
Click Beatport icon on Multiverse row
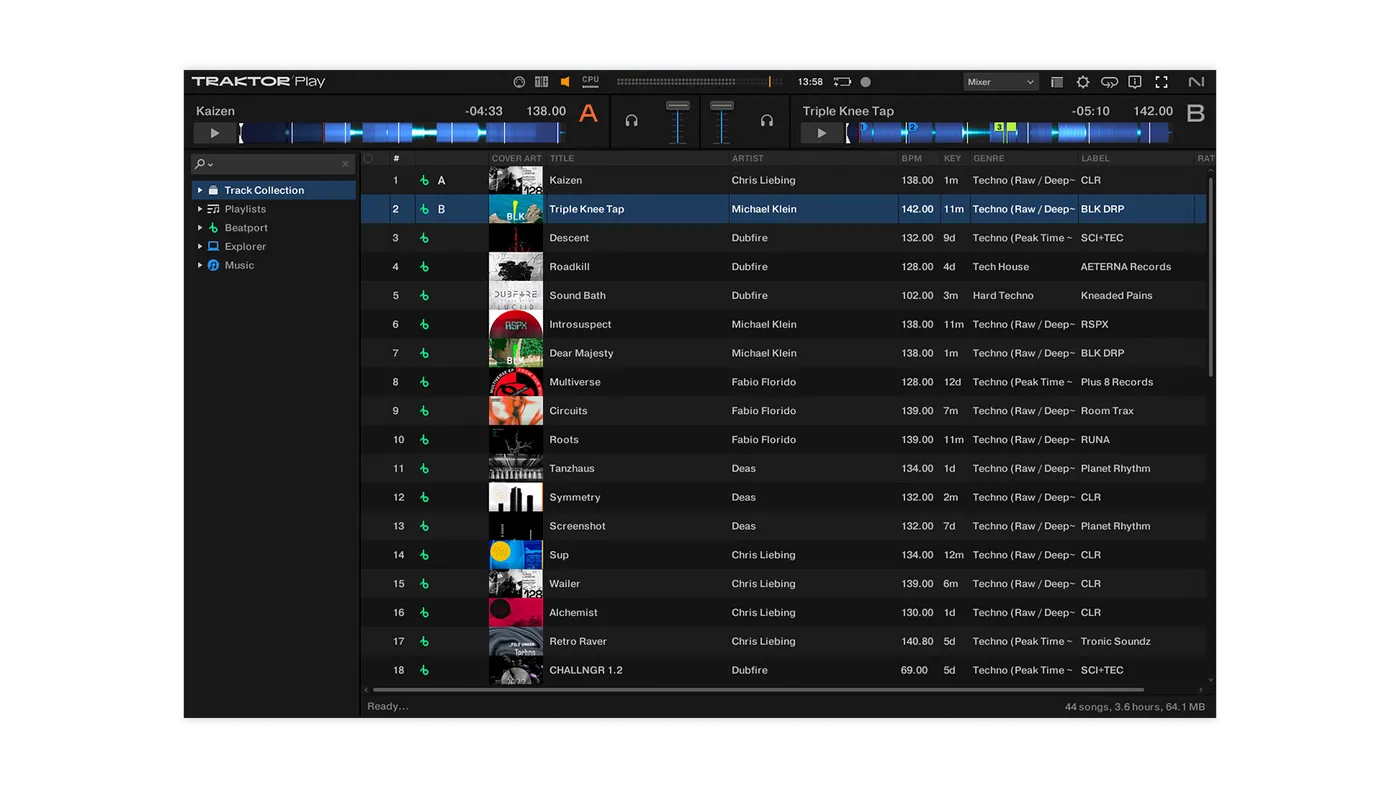point(424,382)
